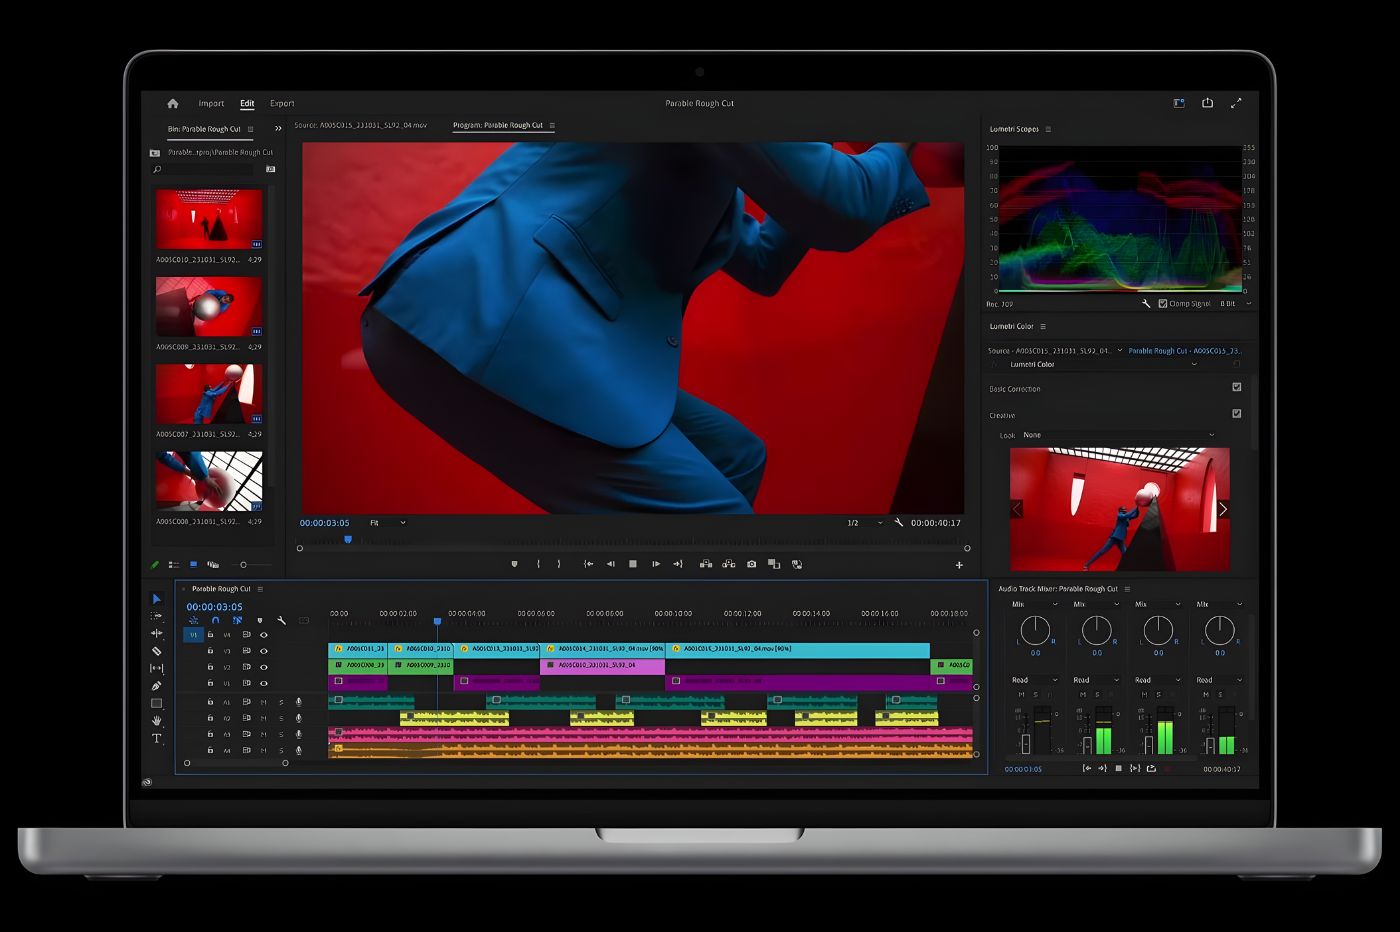Toggle the Clamp Signal checkbox
The width and height of the screenshot is (1400, 932).
1162,303
